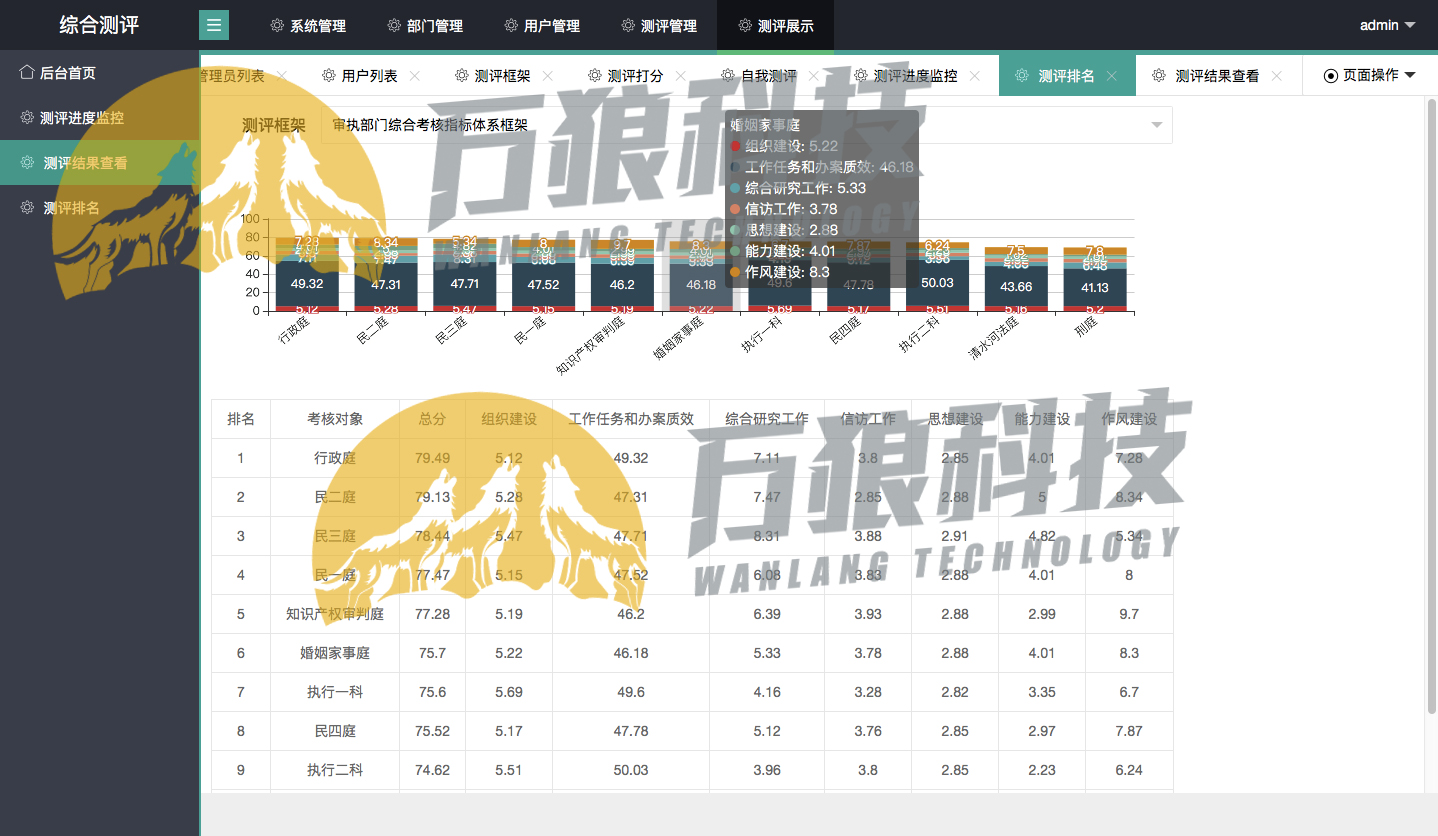Click the 行政庭 bar showing 49.32

click(307, 283)
